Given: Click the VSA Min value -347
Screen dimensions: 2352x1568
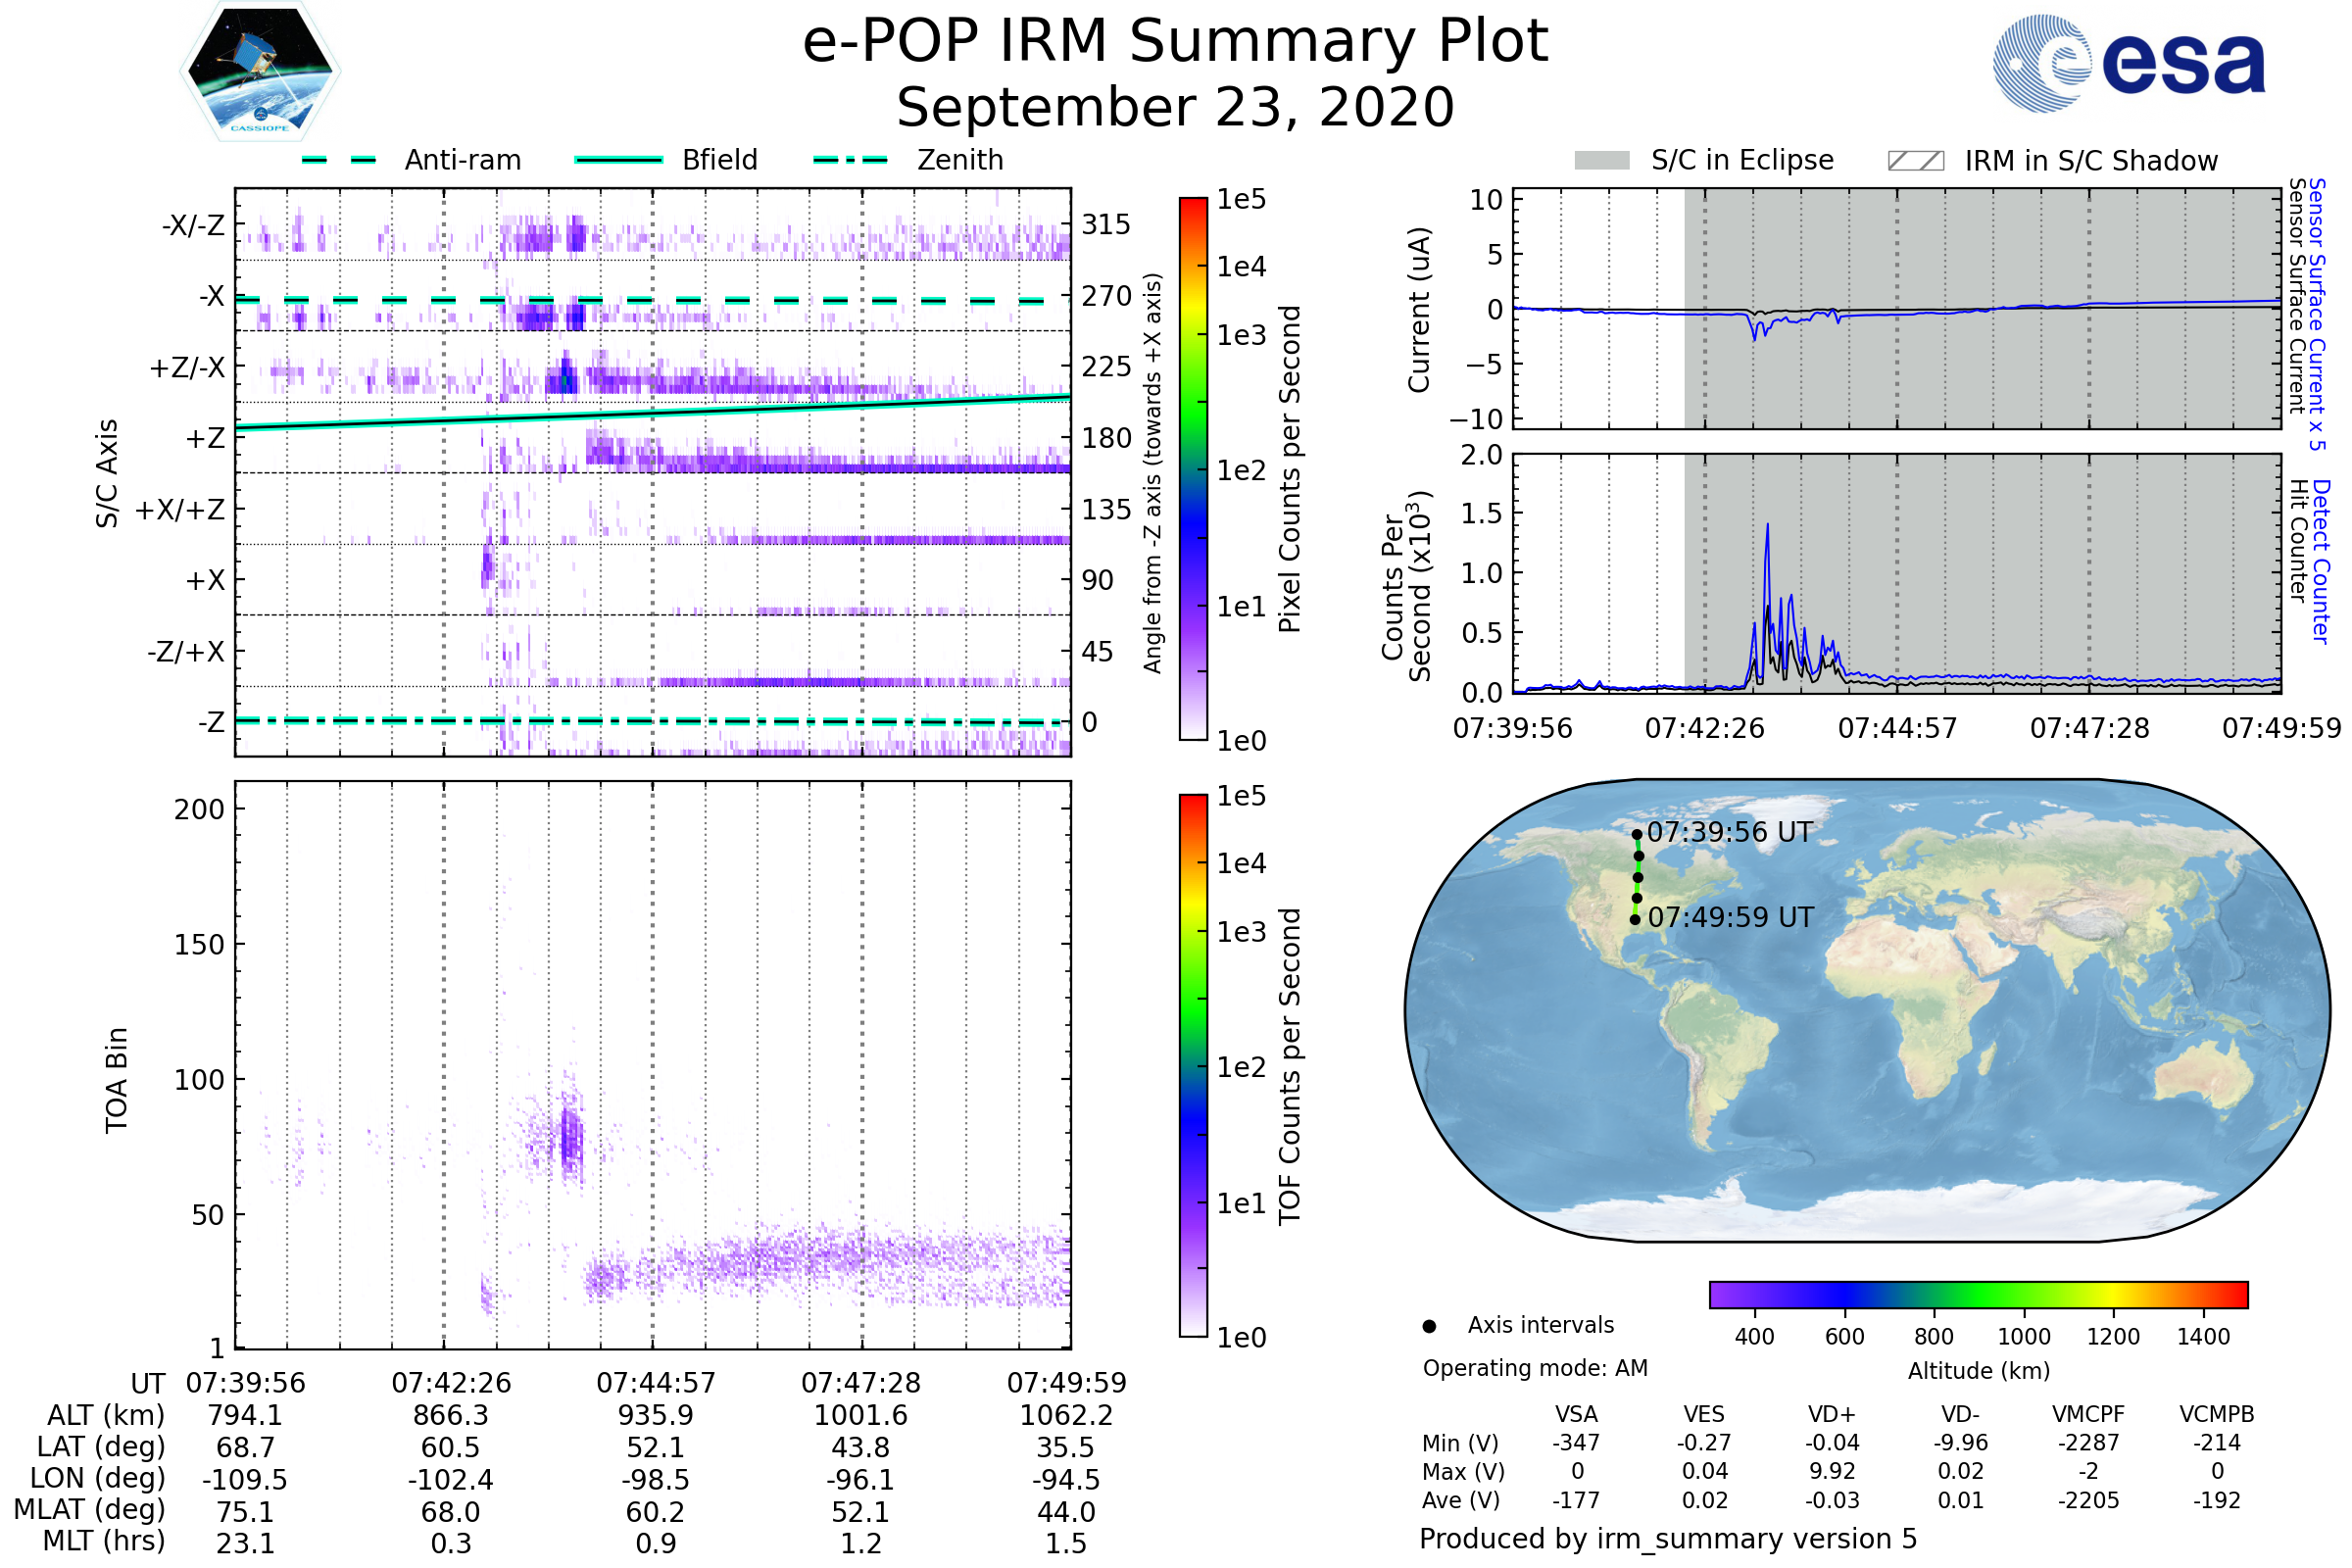Looking at the screenshot, I should point(1576,1443).
